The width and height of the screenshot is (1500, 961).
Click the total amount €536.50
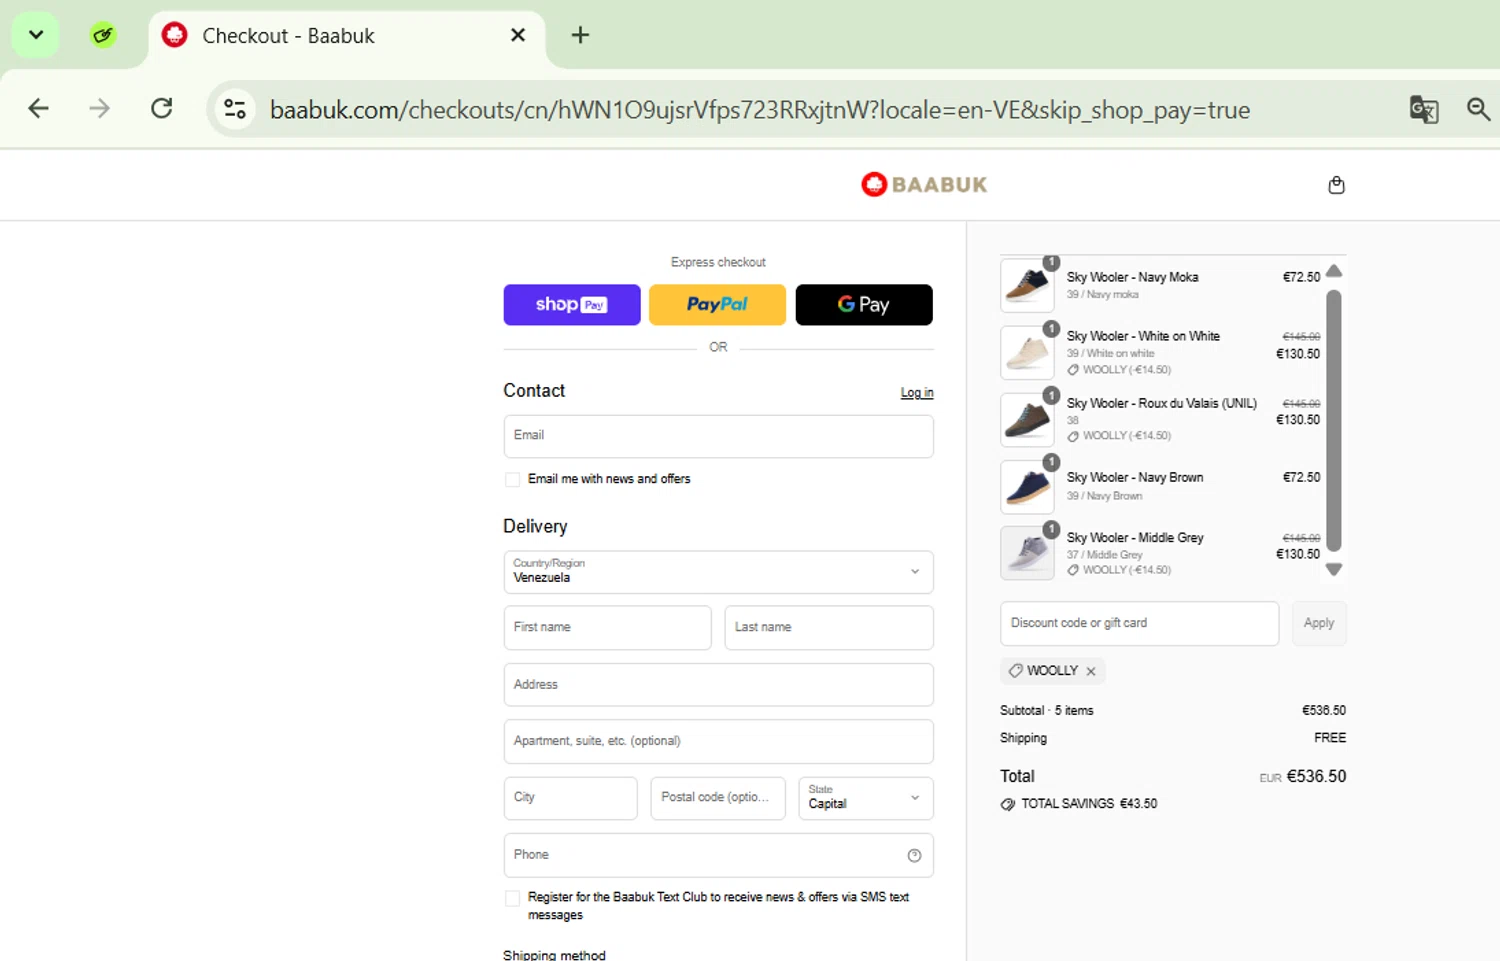[1316, 777]
